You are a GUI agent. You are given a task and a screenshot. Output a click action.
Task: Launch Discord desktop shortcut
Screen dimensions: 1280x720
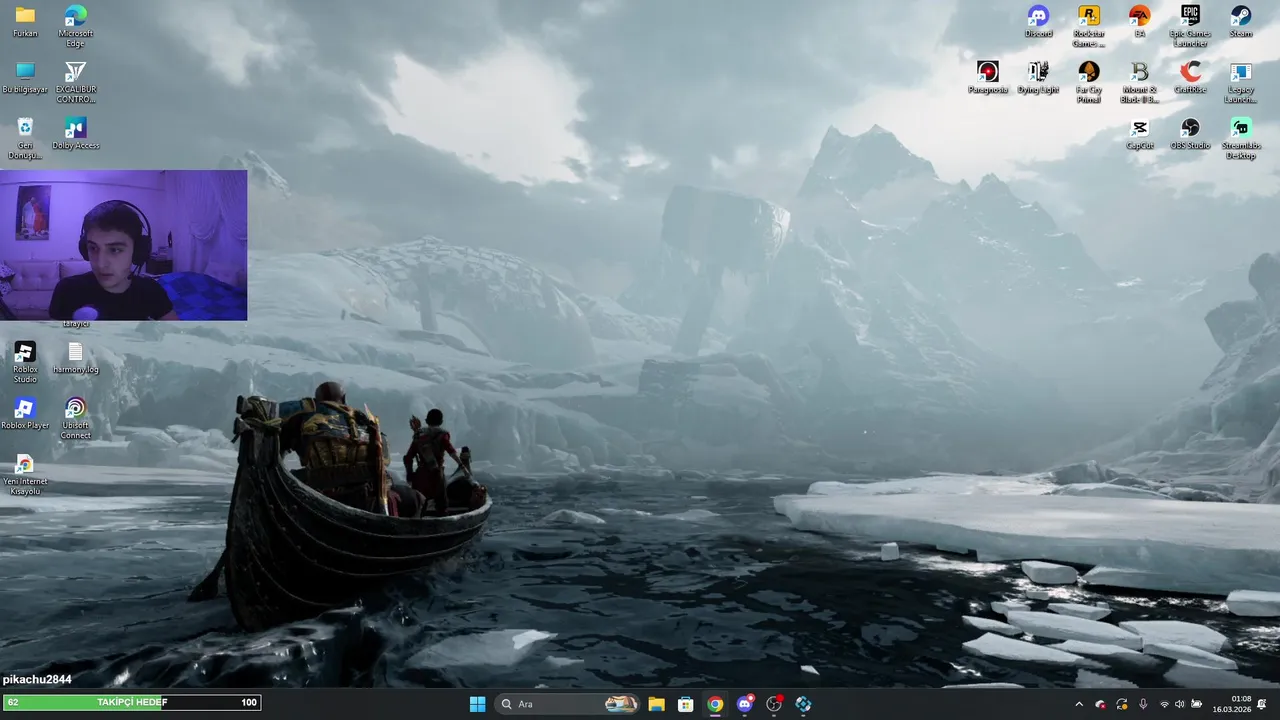1039,21
